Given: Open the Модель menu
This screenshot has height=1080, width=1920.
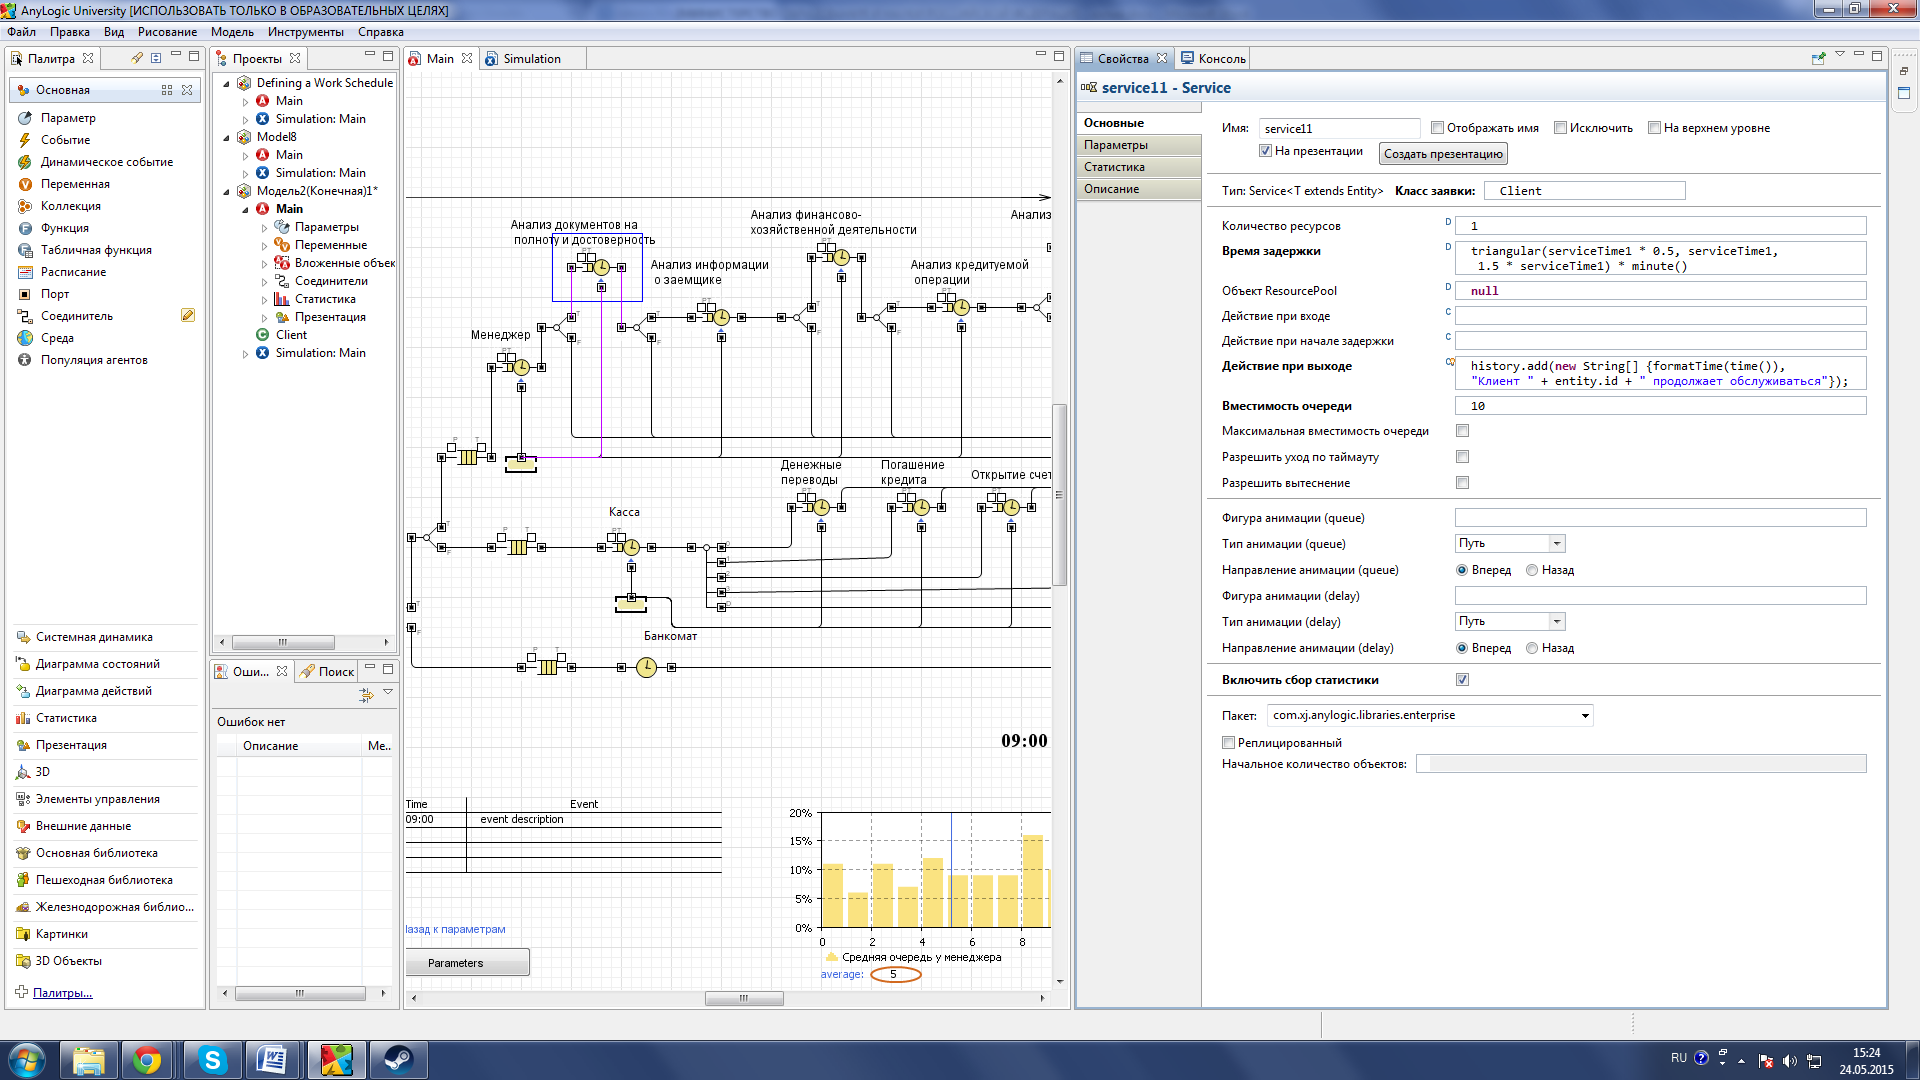Looking at the screenshot, I should [x=232, y=32].
